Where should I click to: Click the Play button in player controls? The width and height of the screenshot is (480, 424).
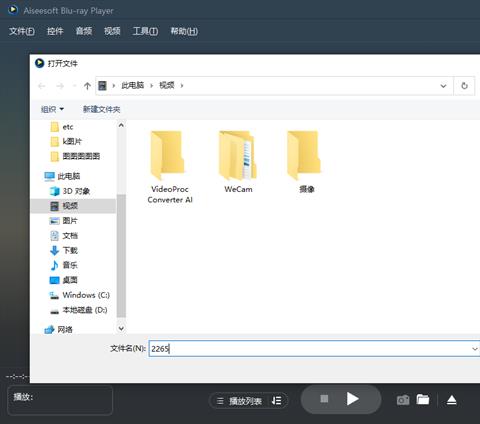coord(353,399)
